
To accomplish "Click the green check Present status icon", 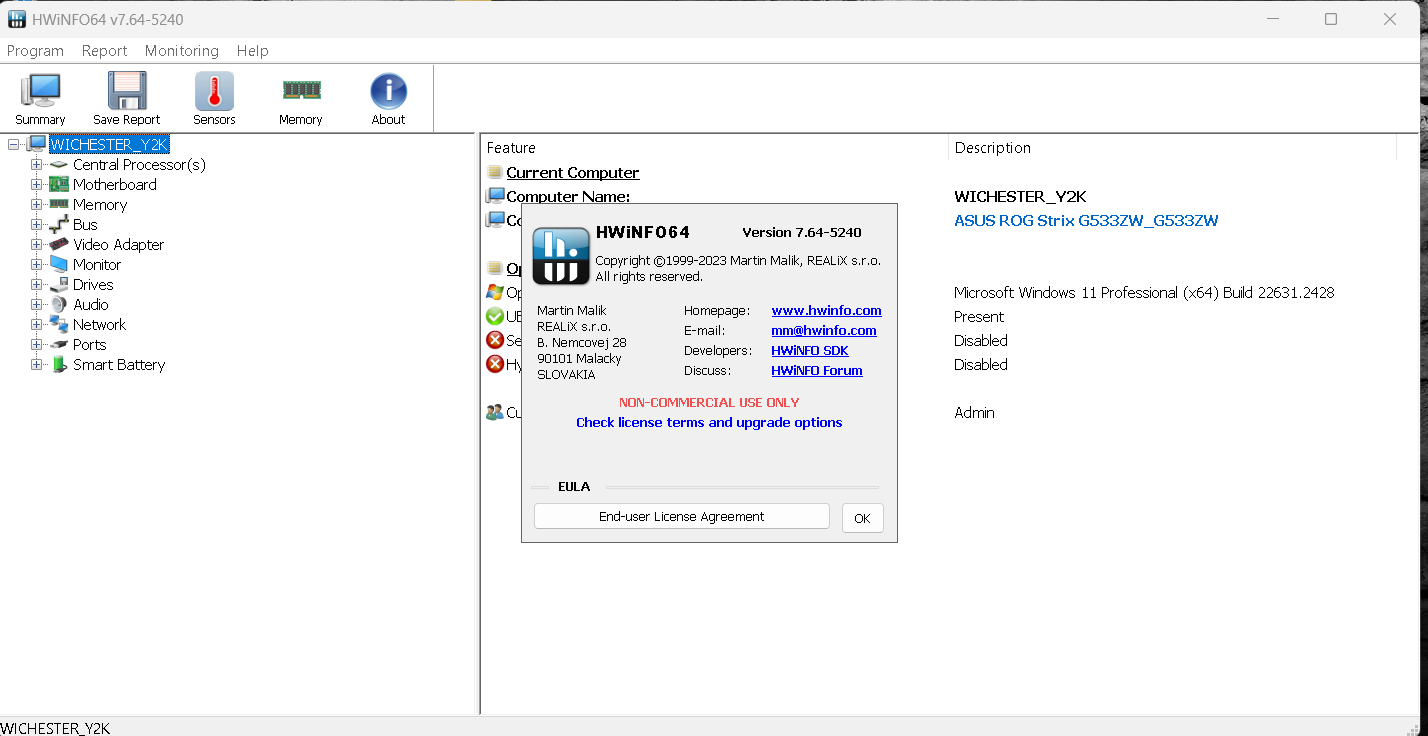I will (495, 317).
